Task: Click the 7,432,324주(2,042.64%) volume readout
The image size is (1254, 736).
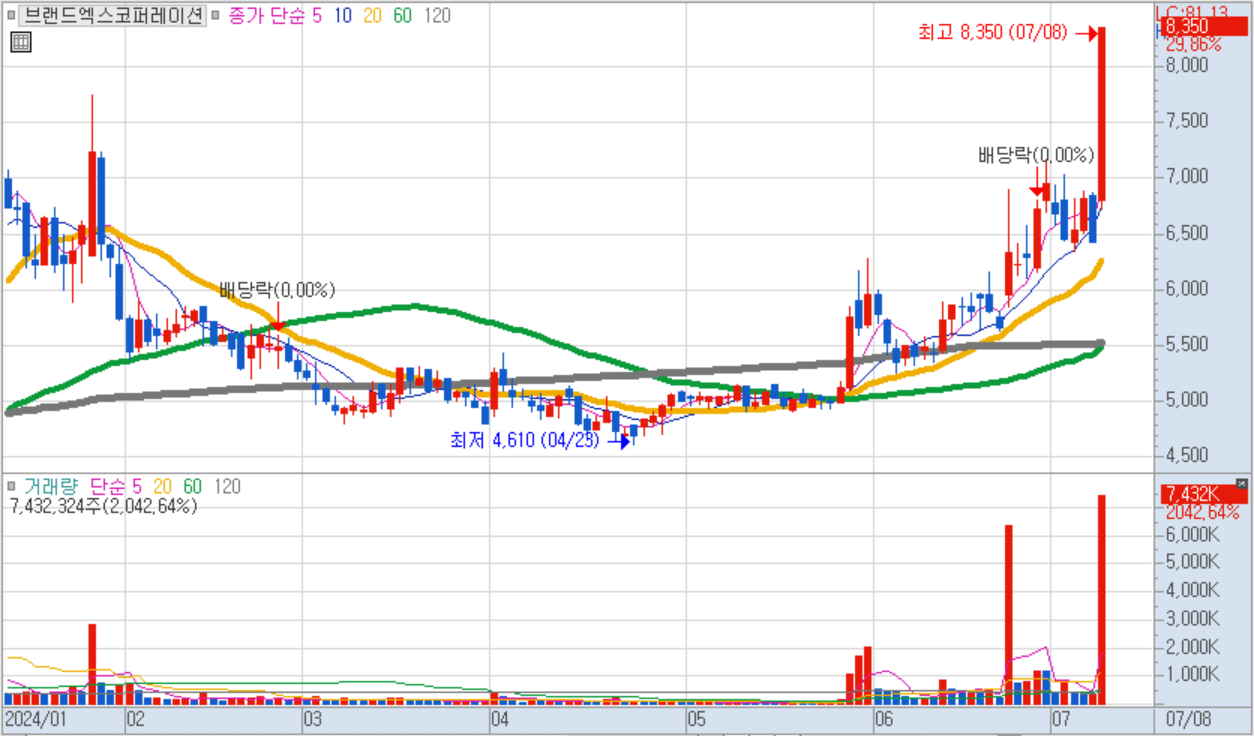Action: (103, 506)
